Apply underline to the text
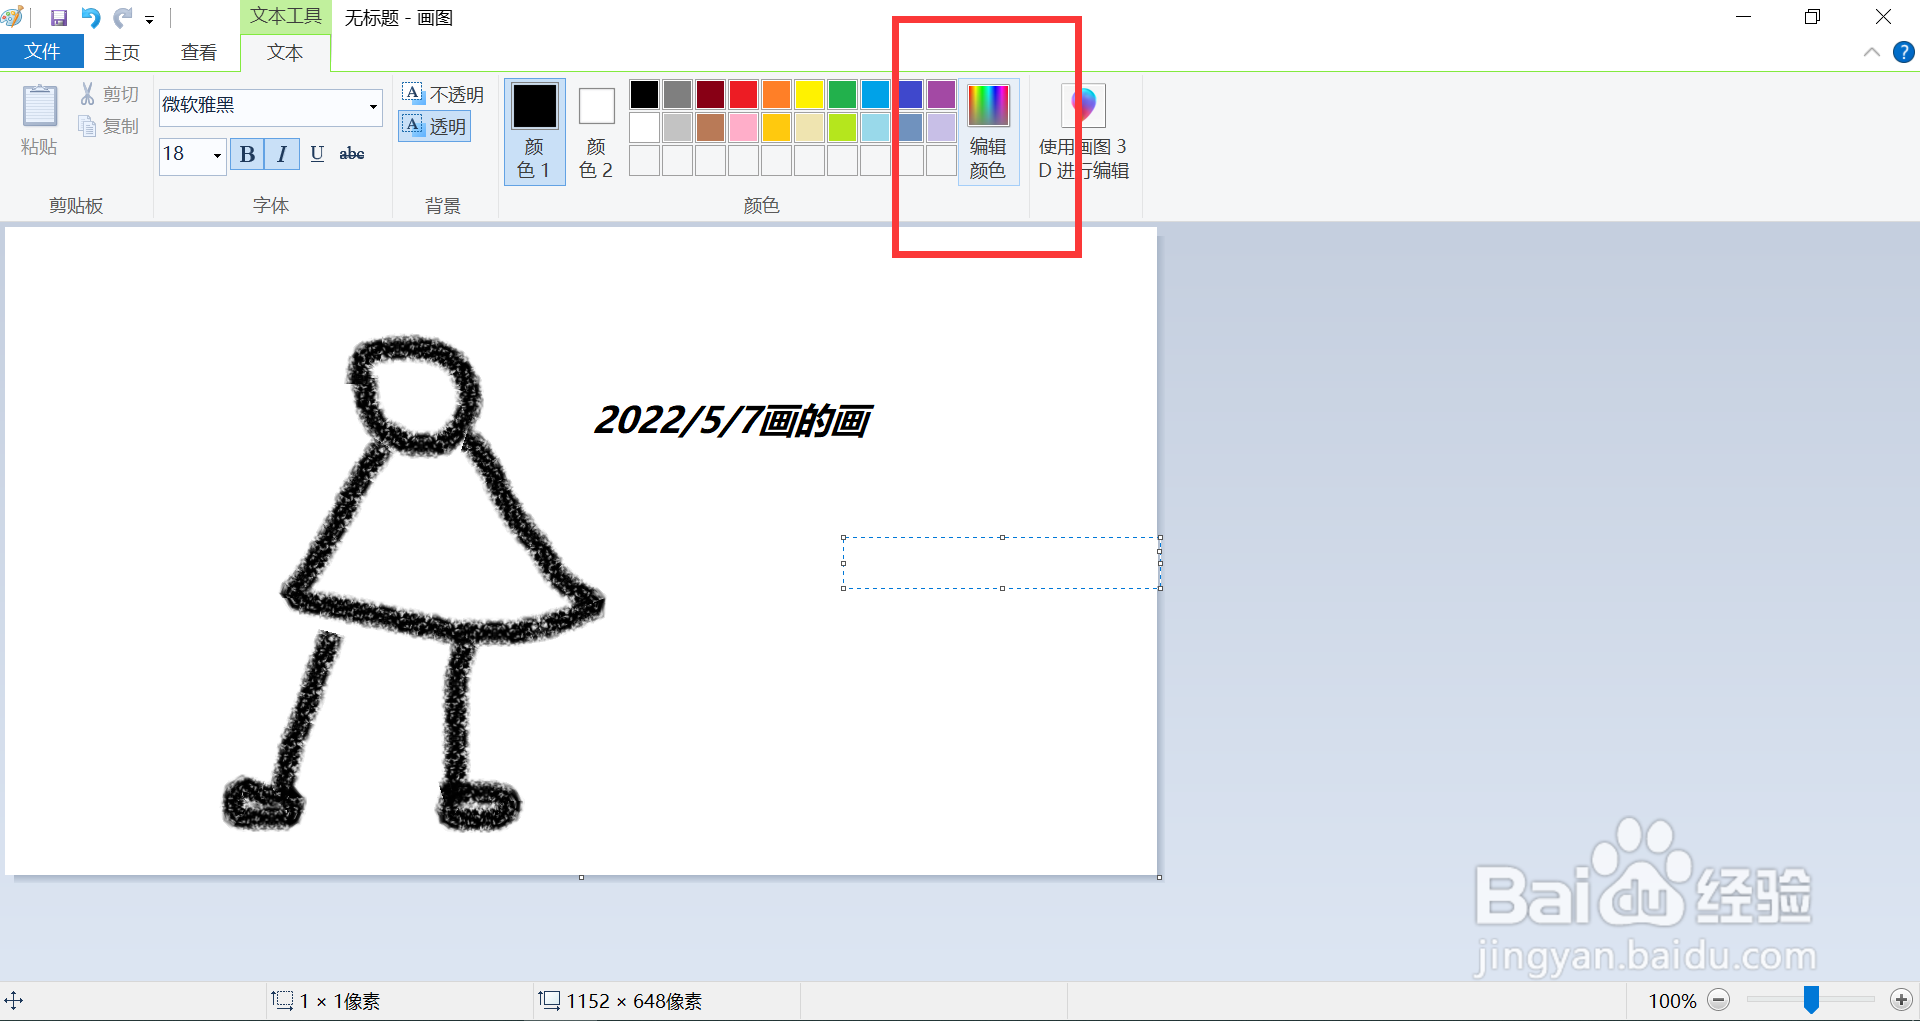The height and width of the screenshot is (1021, 1920). point(317,154)
